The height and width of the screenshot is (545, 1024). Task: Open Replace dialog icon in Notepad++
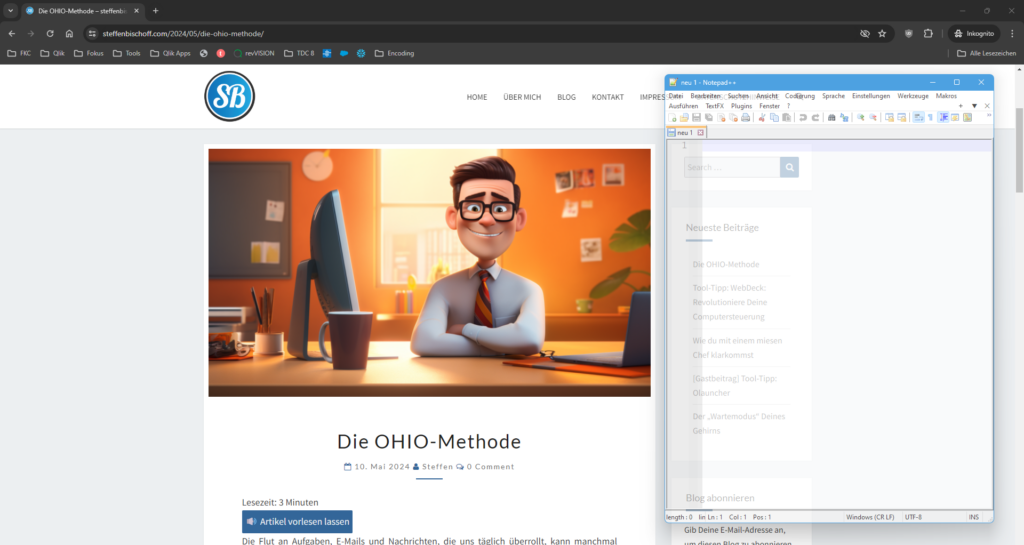844,117
